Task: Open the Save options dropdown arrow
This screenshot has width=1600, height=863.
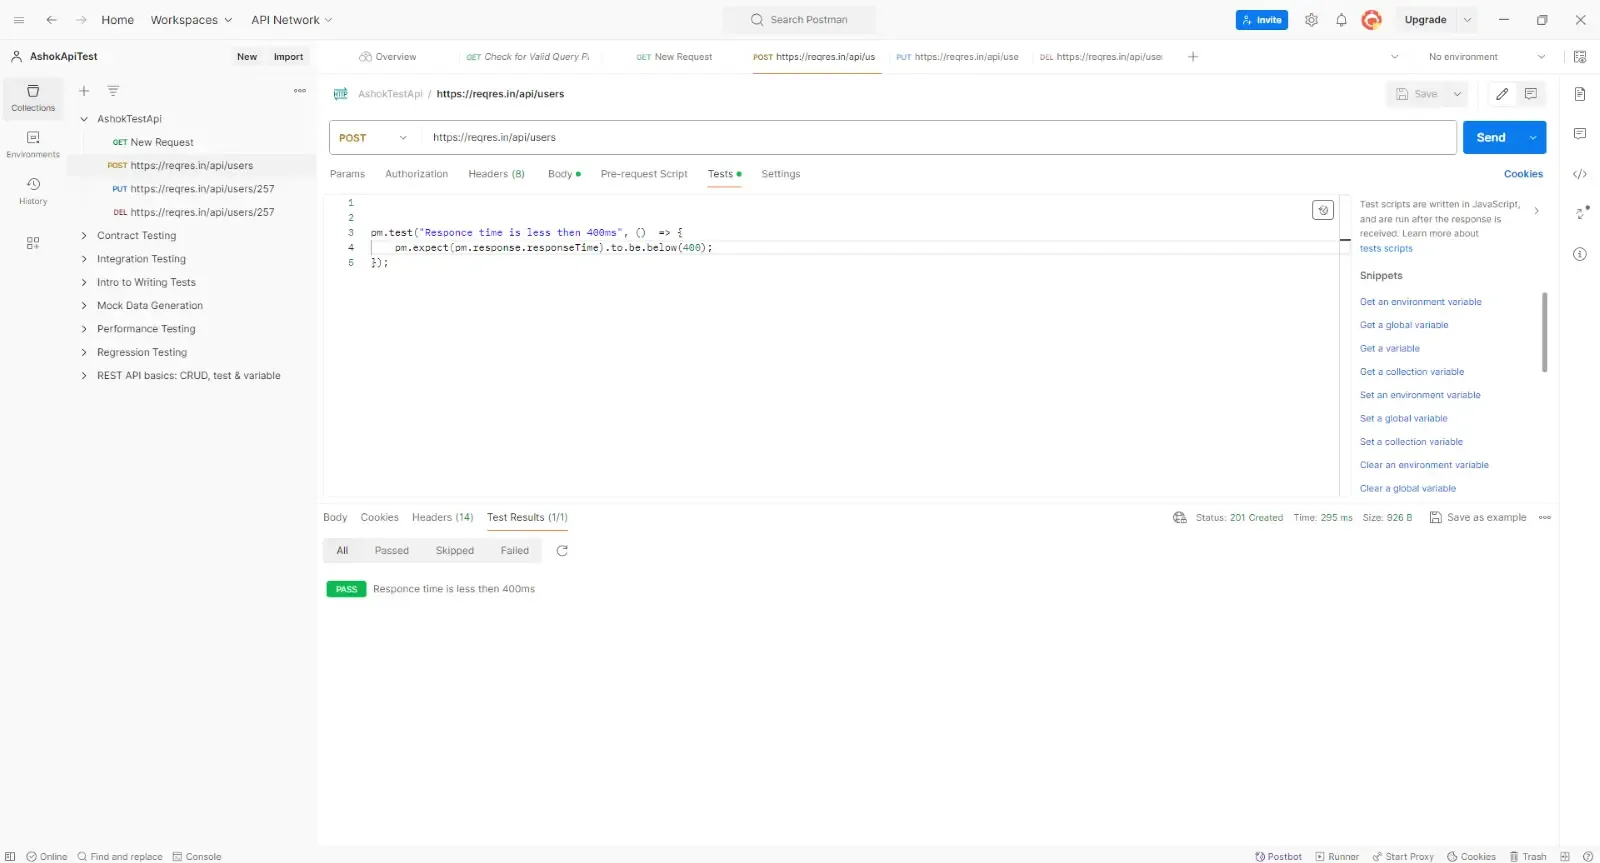Action: point(1457,94)
